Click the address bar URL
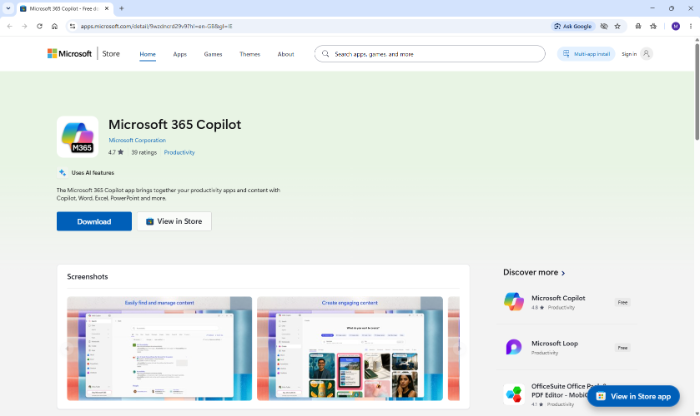Screen dimensions: 700x416 click(x=156, y=26)
